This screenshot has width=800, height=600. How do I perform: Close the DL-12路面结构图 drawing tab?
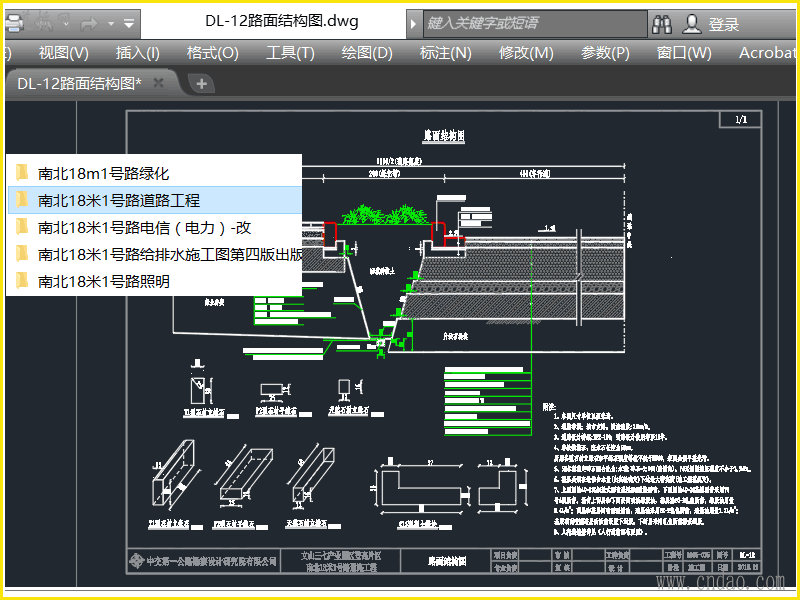(x=158, y=83)
